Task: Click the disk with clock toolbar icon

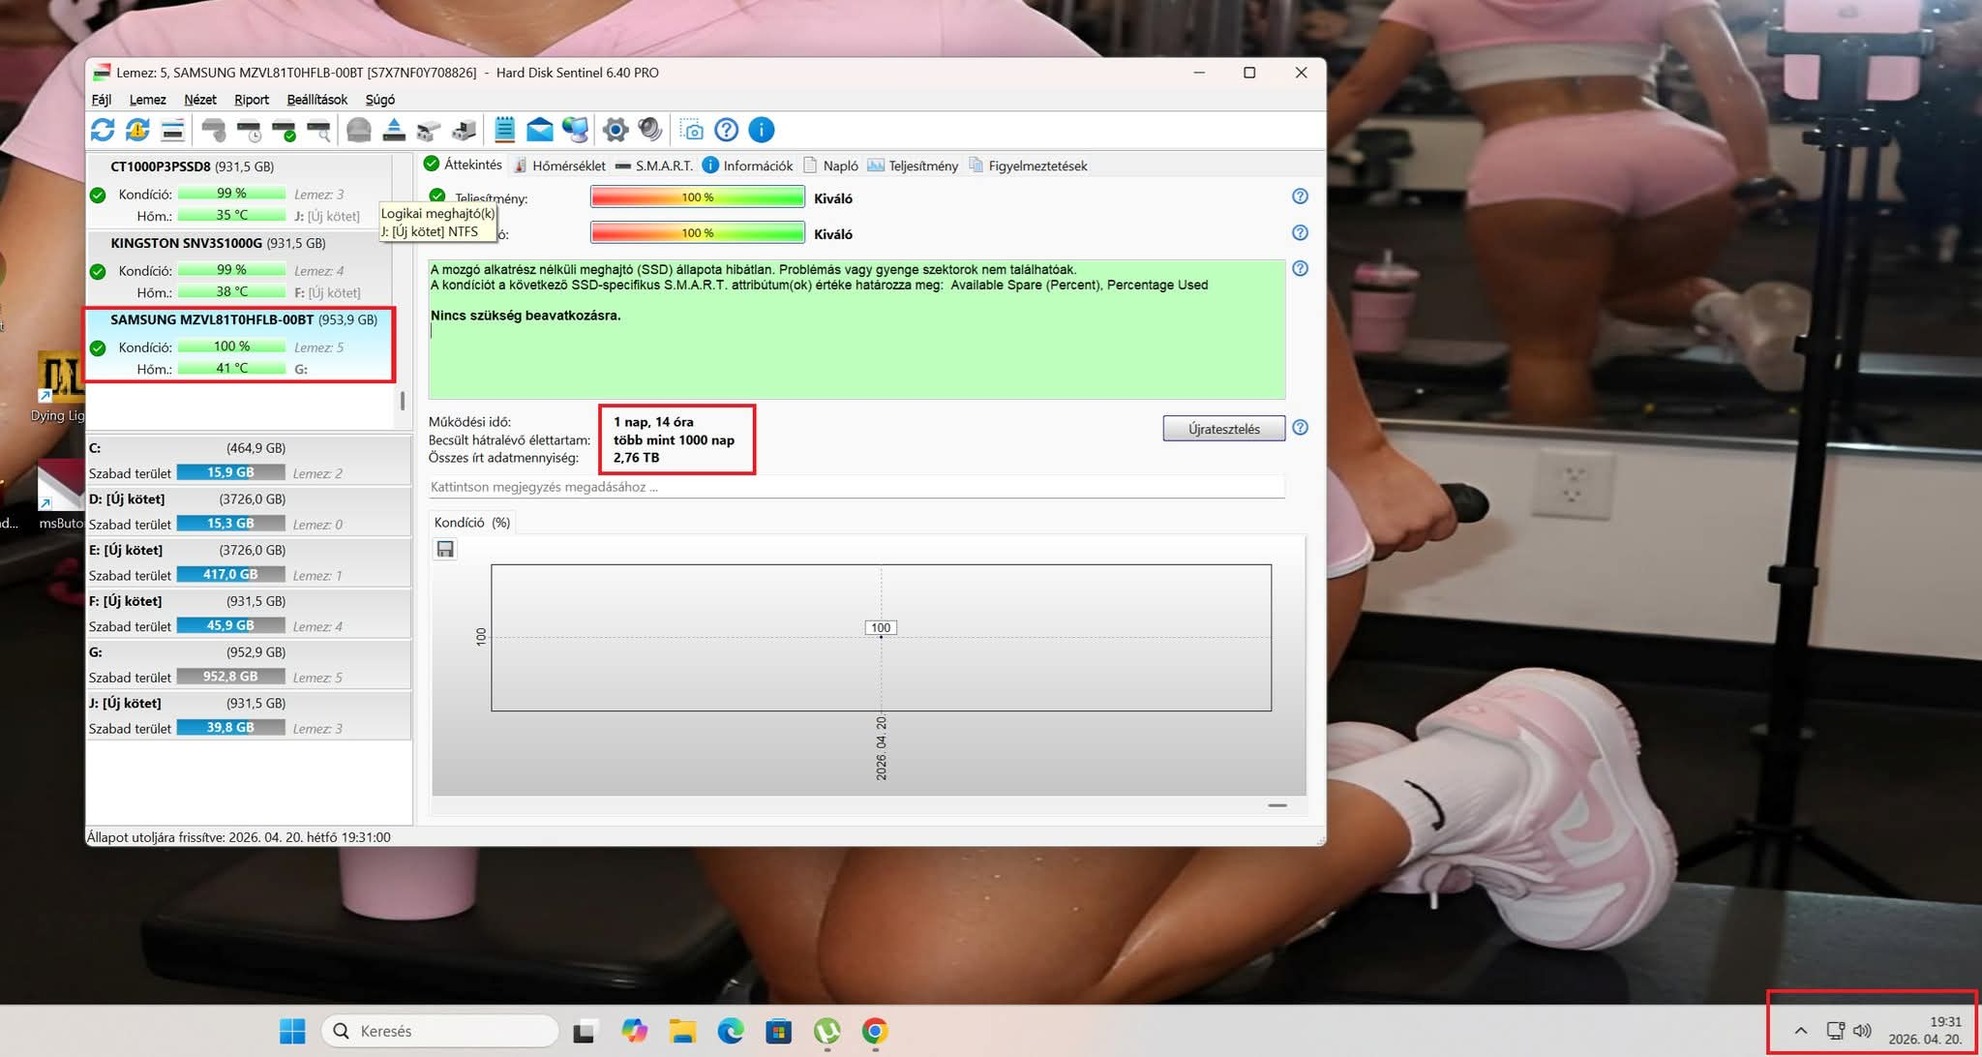Action: click(248, 130)
